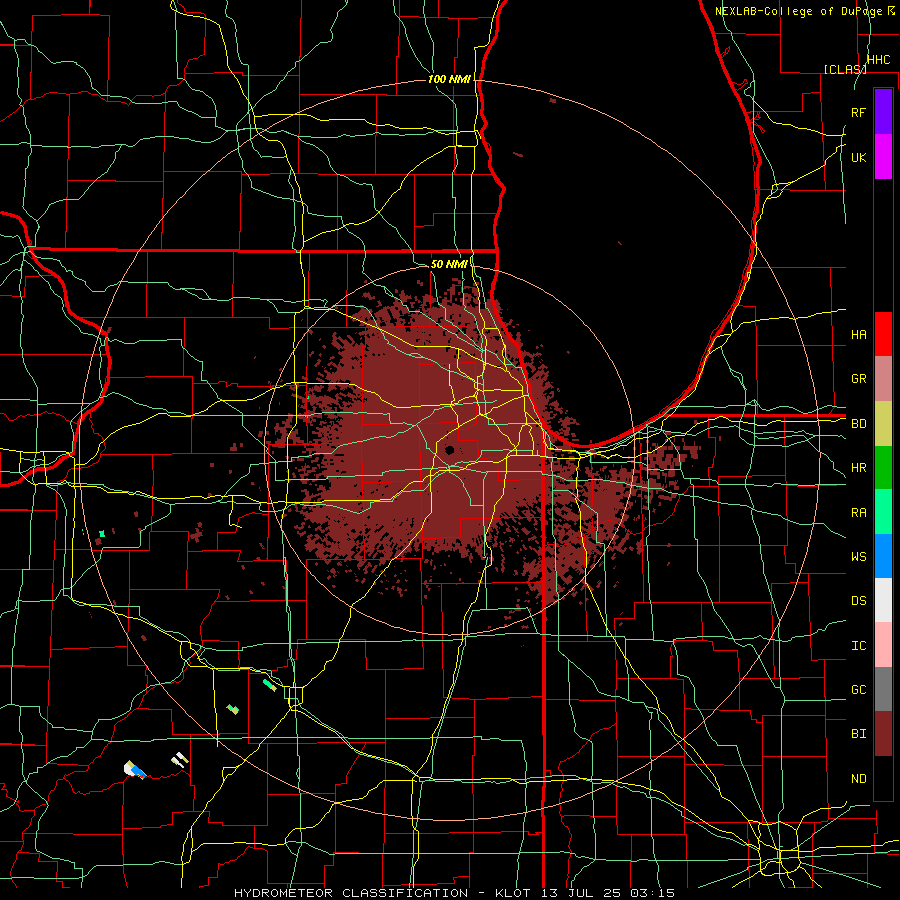
Task: Click the HA red legend swatch
Action: point(883,334)
